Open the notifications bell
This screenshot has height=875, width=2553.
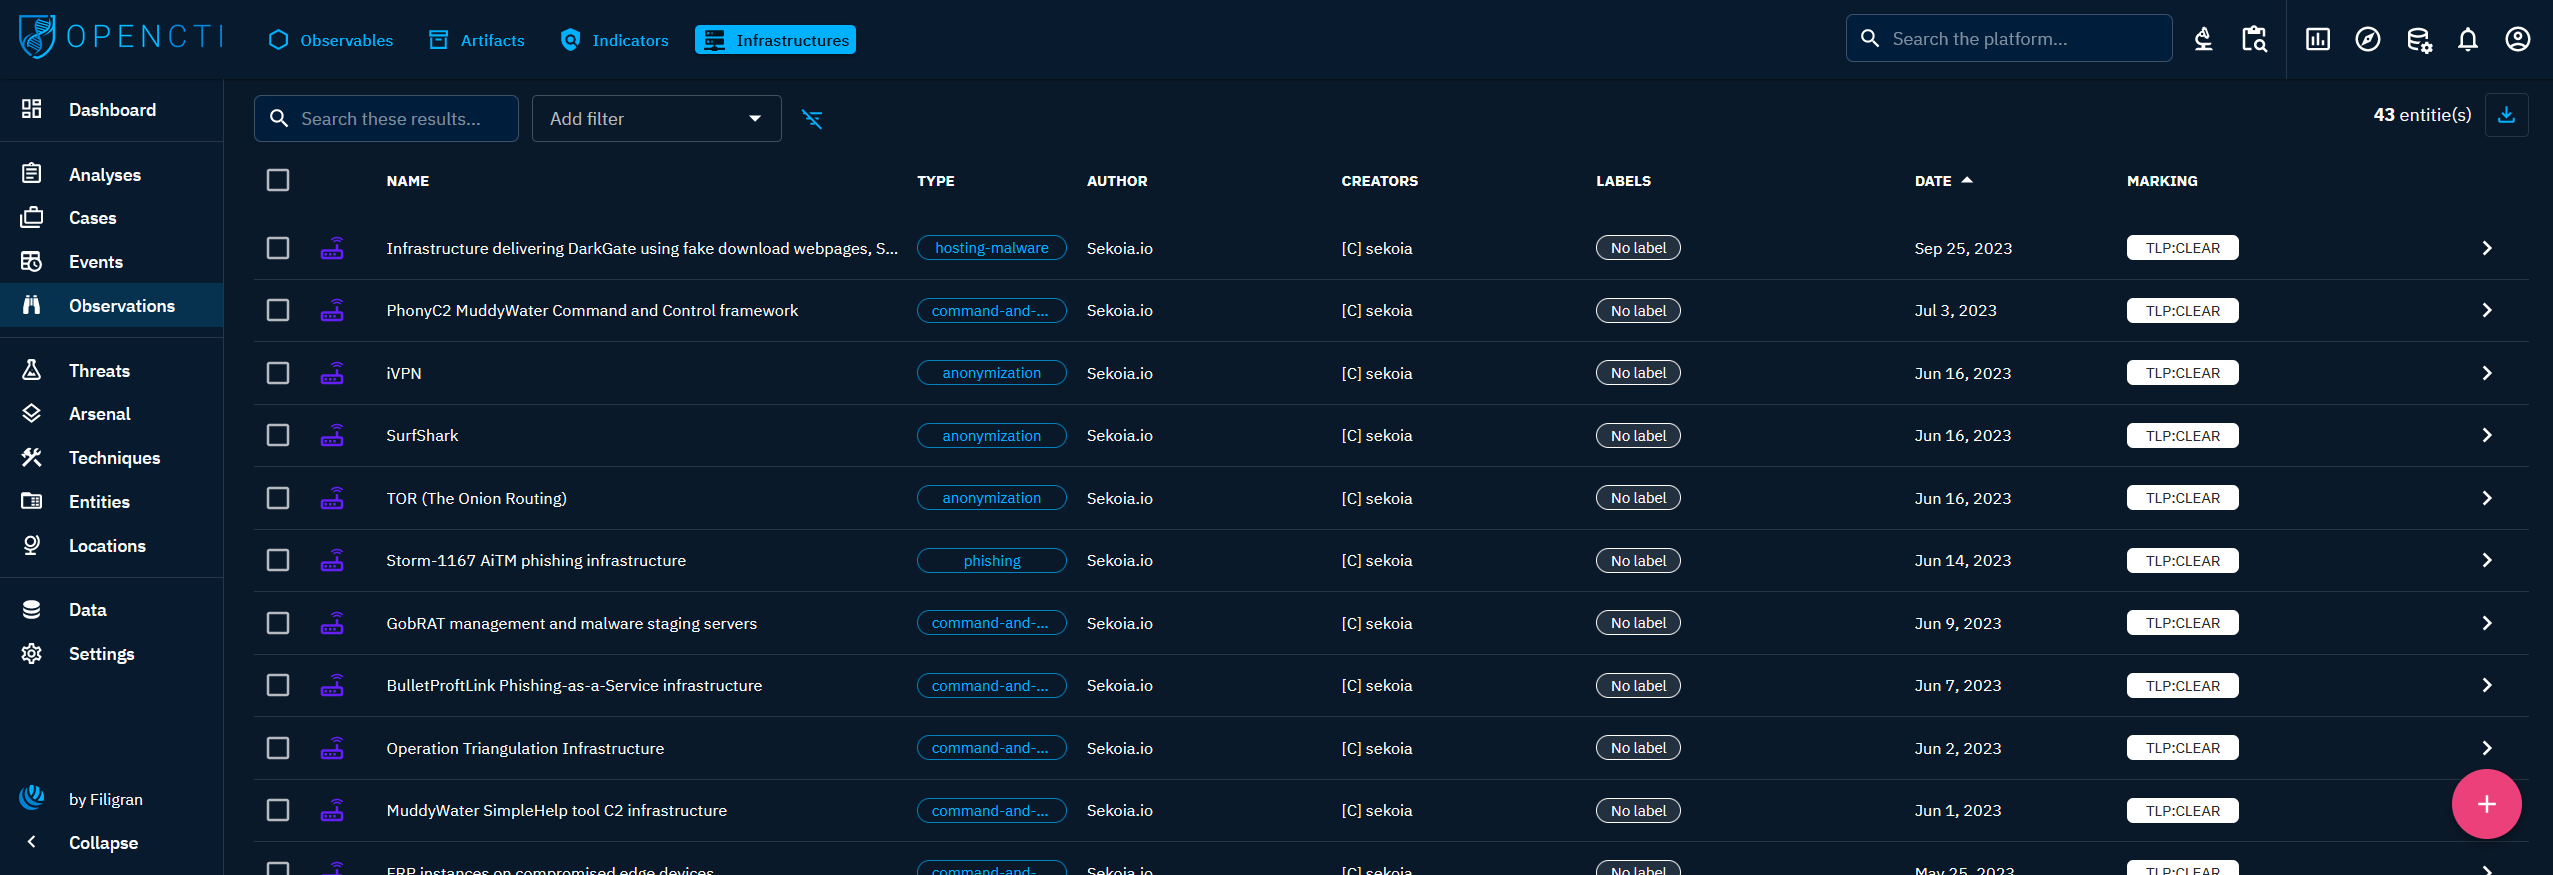point(2467,39)
